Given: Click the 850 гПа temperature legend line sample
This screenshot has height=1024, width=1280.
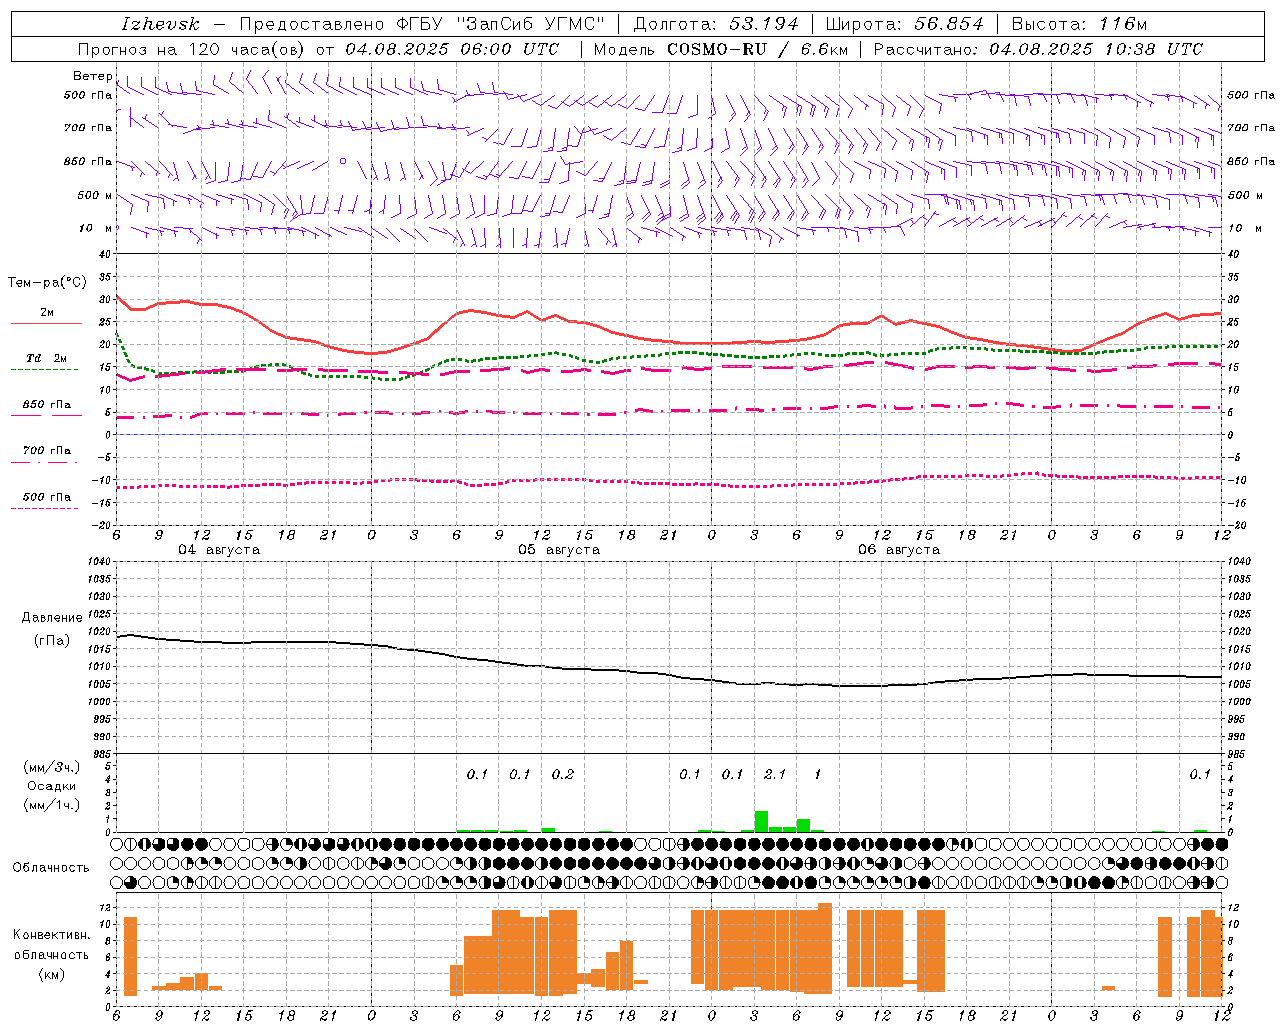Looking at the screenshot, I should pos(46,415).
